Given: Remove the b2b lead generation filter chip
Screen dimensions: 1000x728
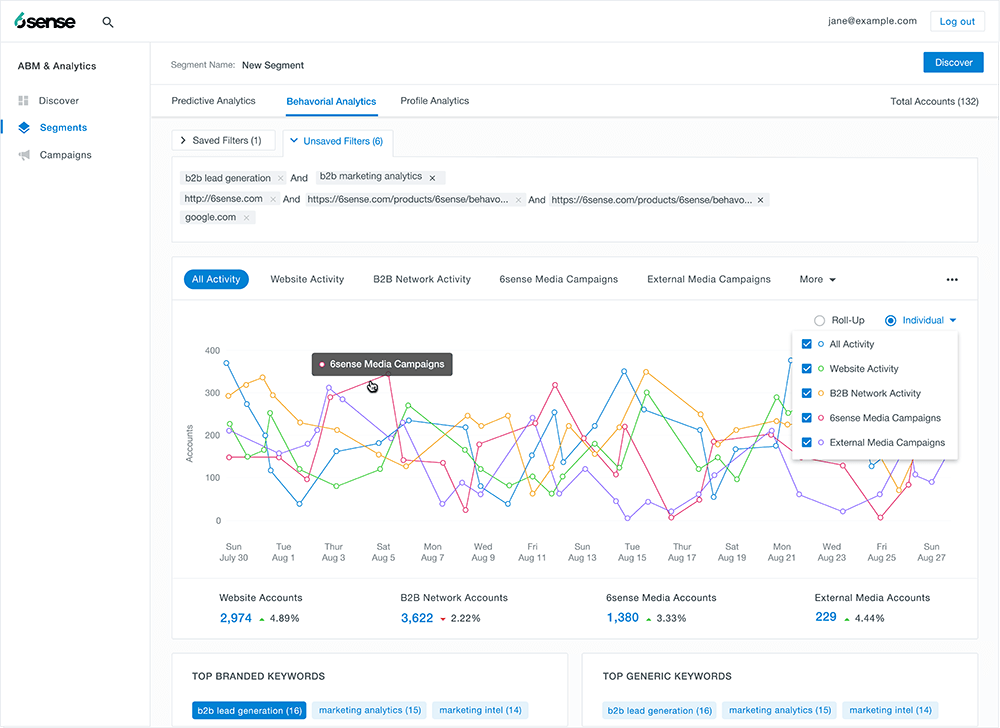Looking at the screenshot, I should (281, 178).
